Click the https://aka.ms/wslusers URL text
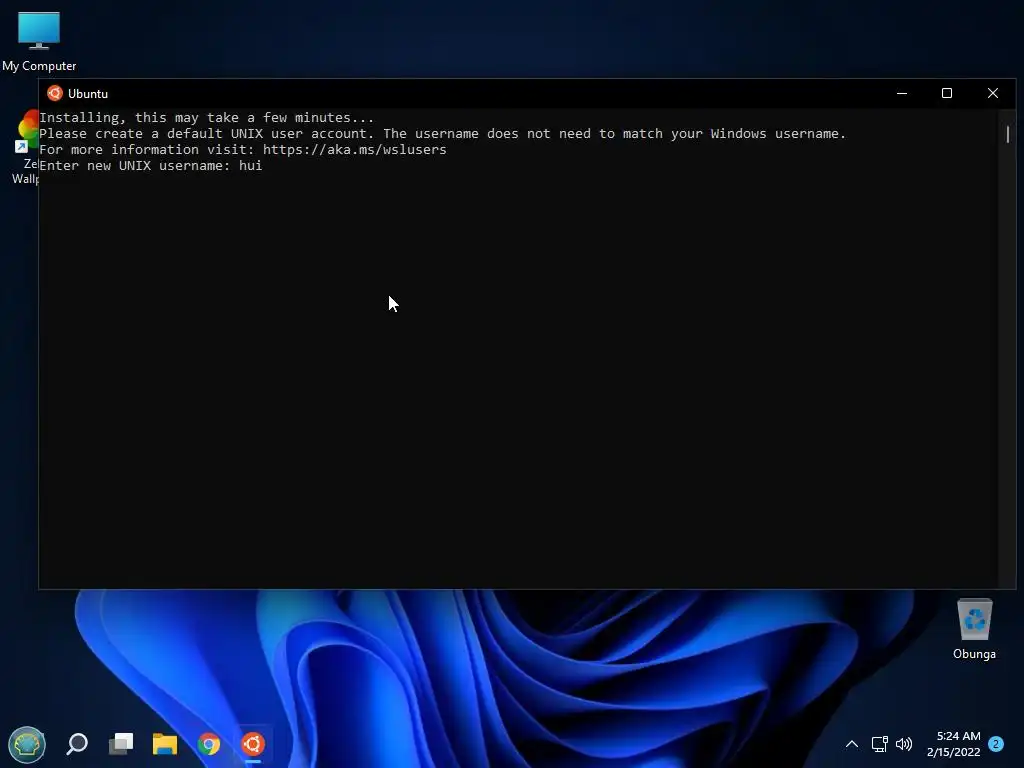Screen dimensions: 1024x768 coord(355,150)
